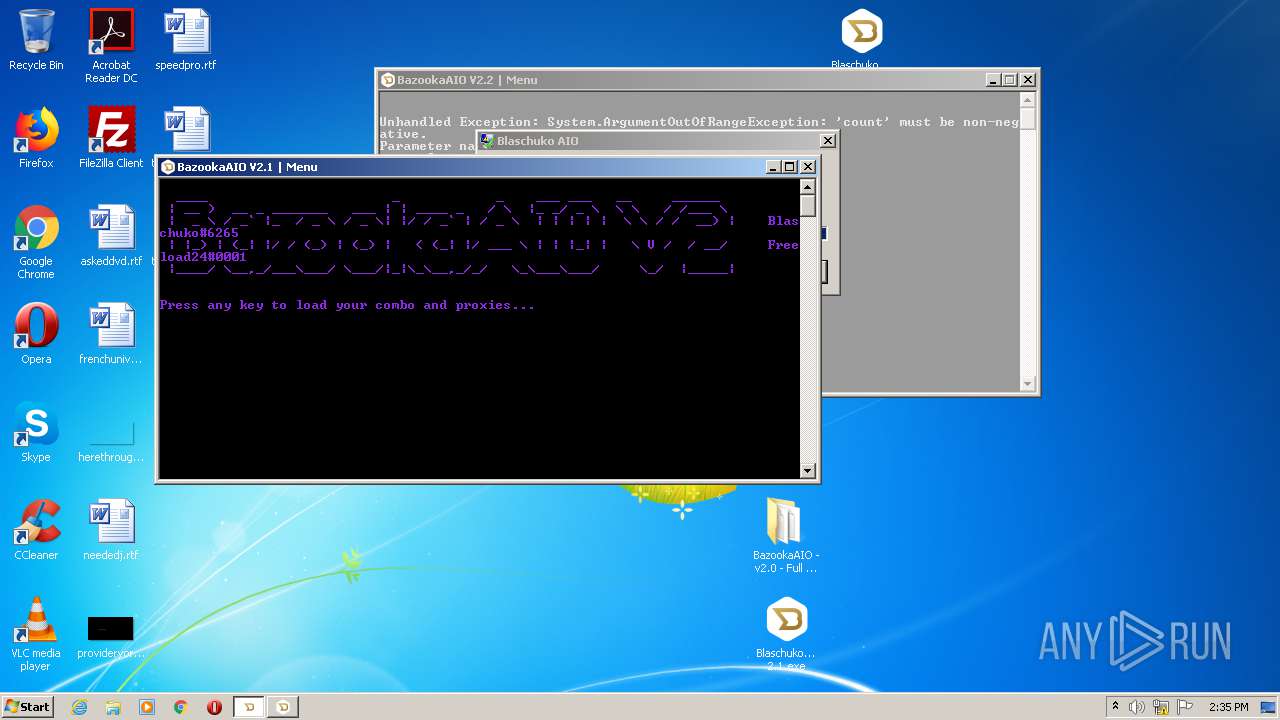Launch Google Chrome desktop shortcut
The height and width of the screenshot is (720, 1280).
tap(36, 242)
